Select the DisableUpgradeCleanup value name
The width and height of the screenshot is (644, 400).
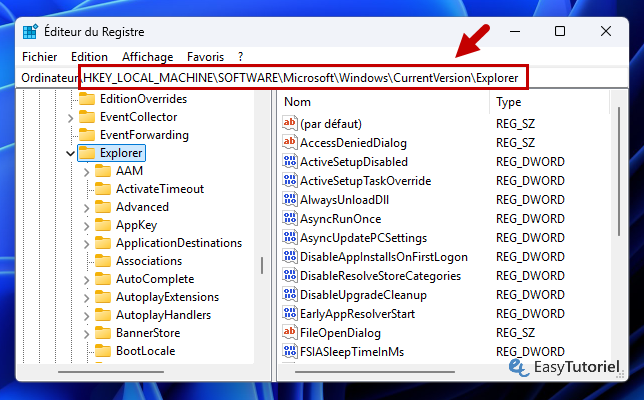click(x=363, y=295)
